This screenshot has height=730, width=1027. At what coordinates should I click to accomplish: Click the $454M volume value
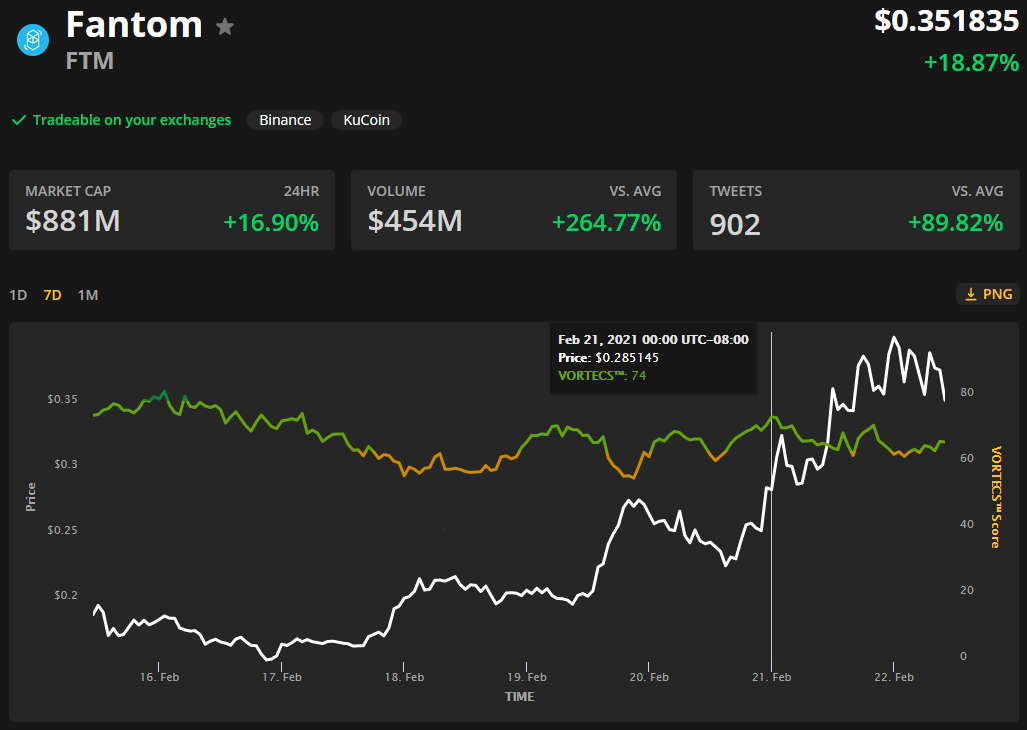415,221
